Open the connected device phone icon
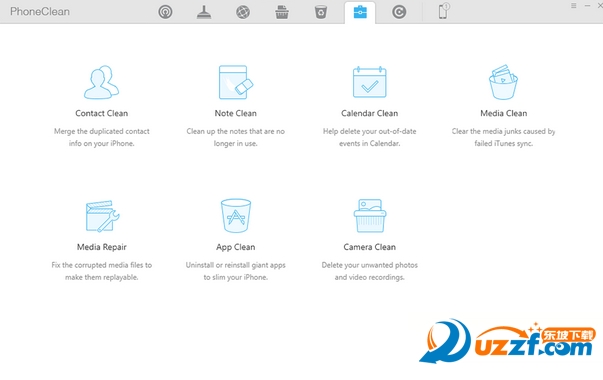The width and height of the screenshot is (603, 380). 443,11
